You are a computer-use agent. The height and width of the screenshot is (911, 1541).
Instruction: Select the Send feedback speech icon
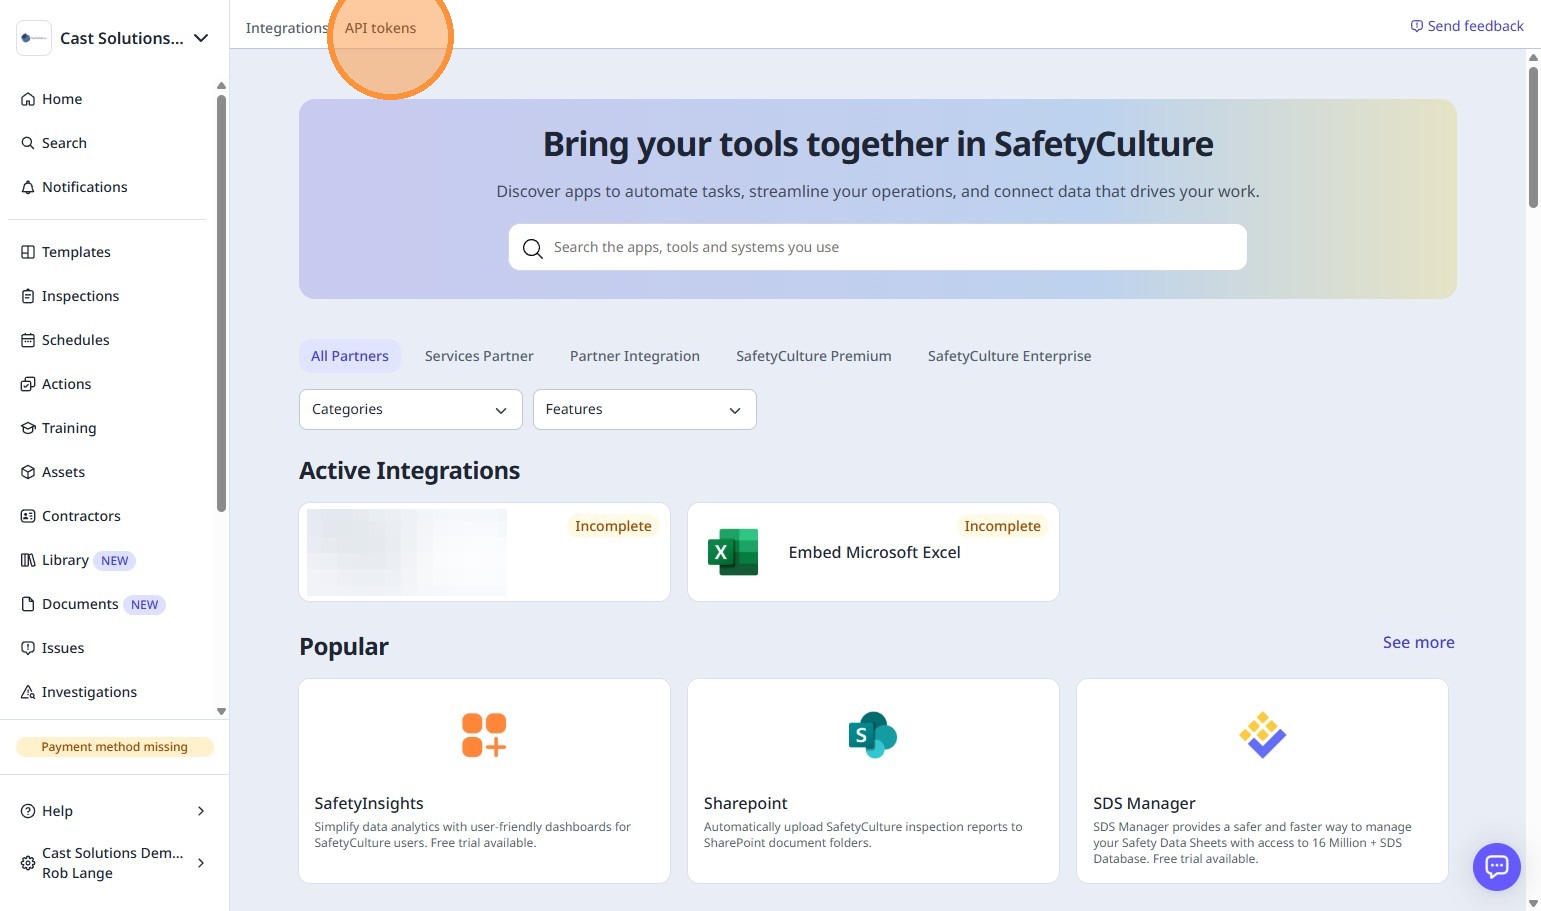tap(1417, 26)
